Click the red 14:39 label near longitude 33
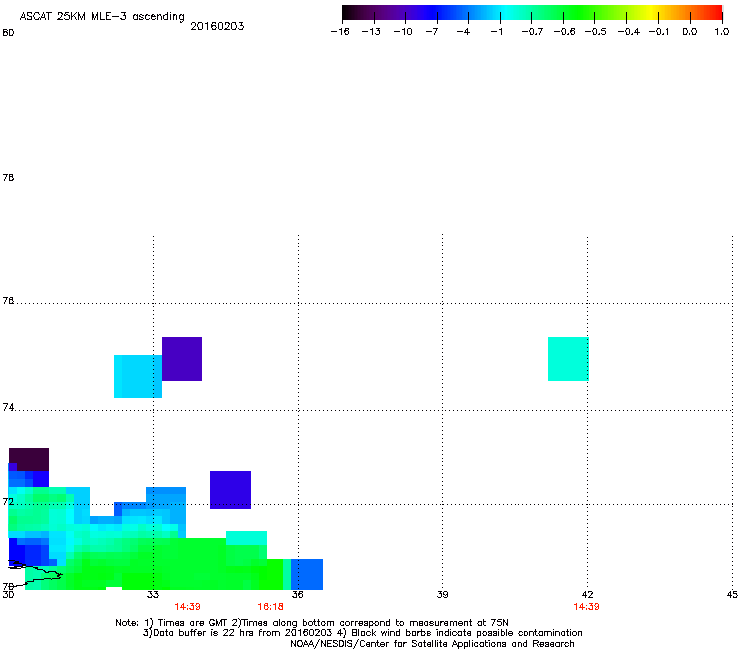The width and height of the screenshot is (740, 650). pos(187,607)
